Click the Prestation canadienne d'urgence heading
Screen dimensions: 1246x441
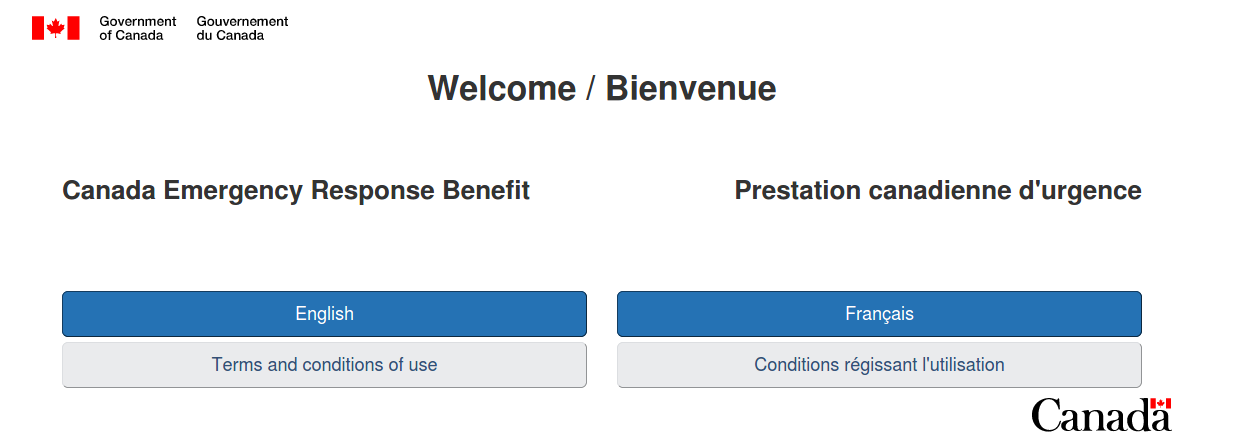pos(938,190)
